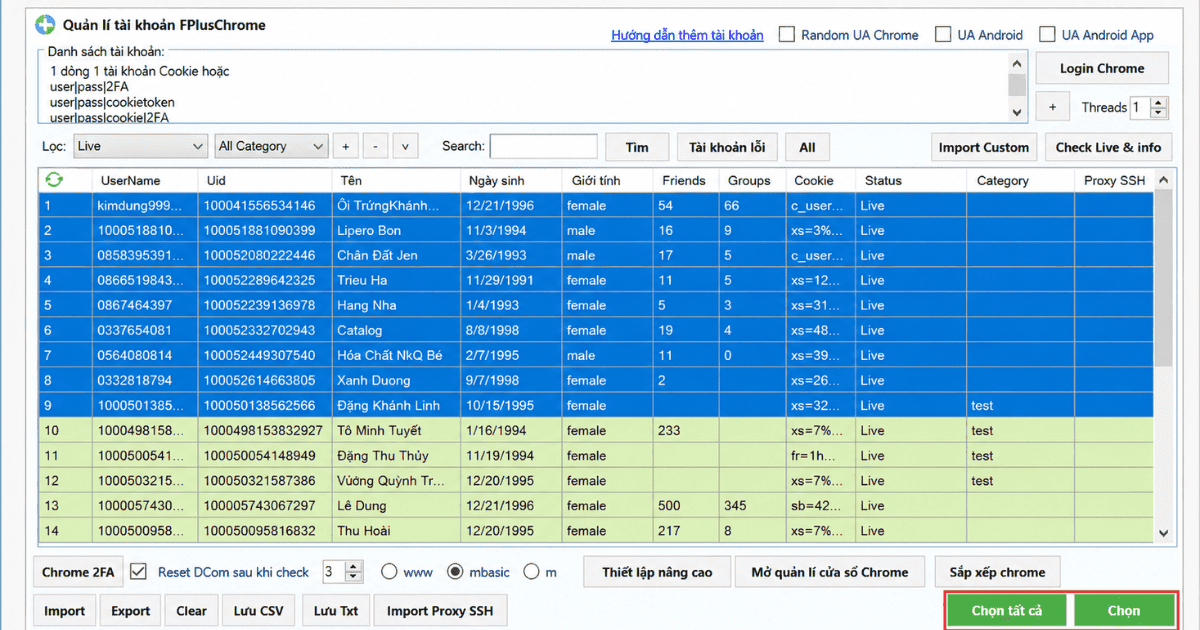The height and width of the screenshot is (630, 1200).
Task: Expand the All Category dropdown
Action: (272, 146)
